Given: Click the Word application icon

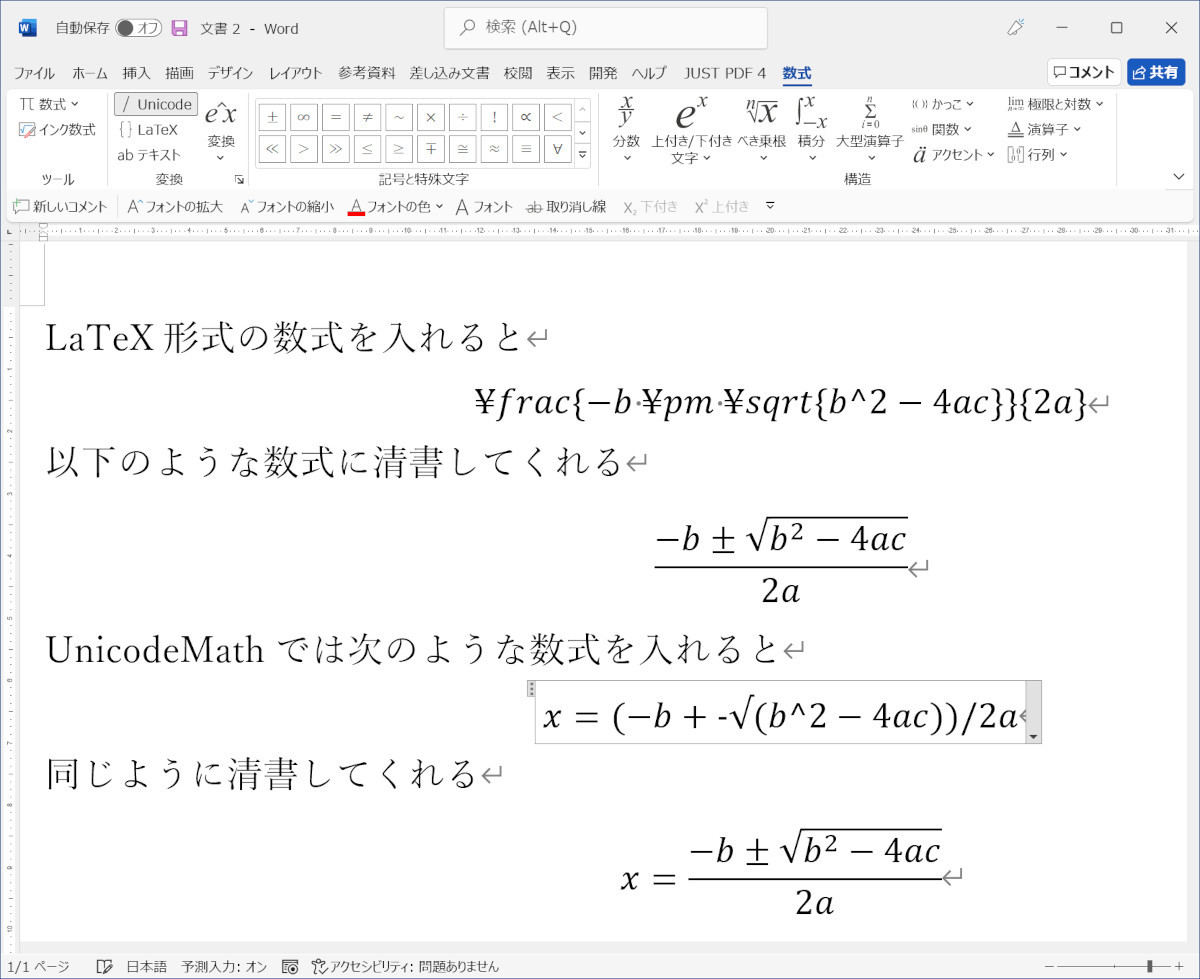Looking at the screenshot, I should pos(27,28).
